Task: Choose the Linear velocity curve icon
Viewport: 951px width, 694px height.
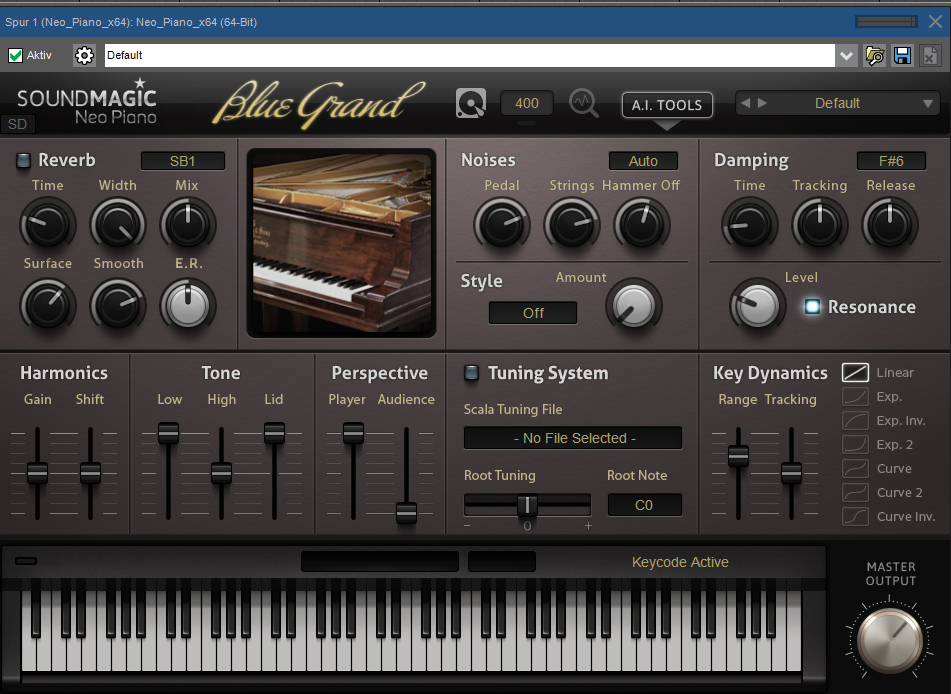Action: tap(855, 372)
